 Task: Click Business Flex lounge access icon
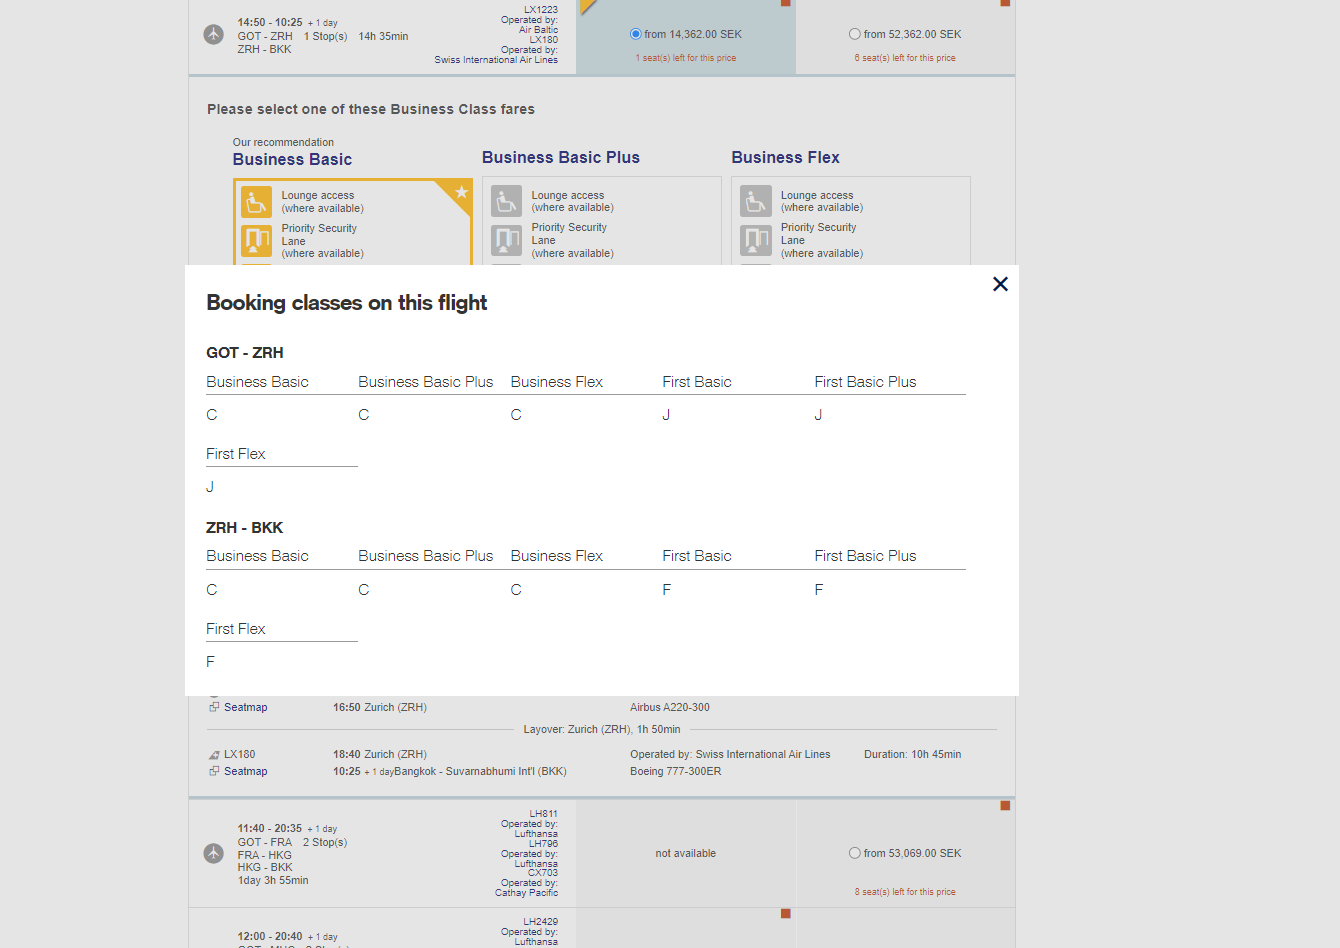click(x=756, y=201)
